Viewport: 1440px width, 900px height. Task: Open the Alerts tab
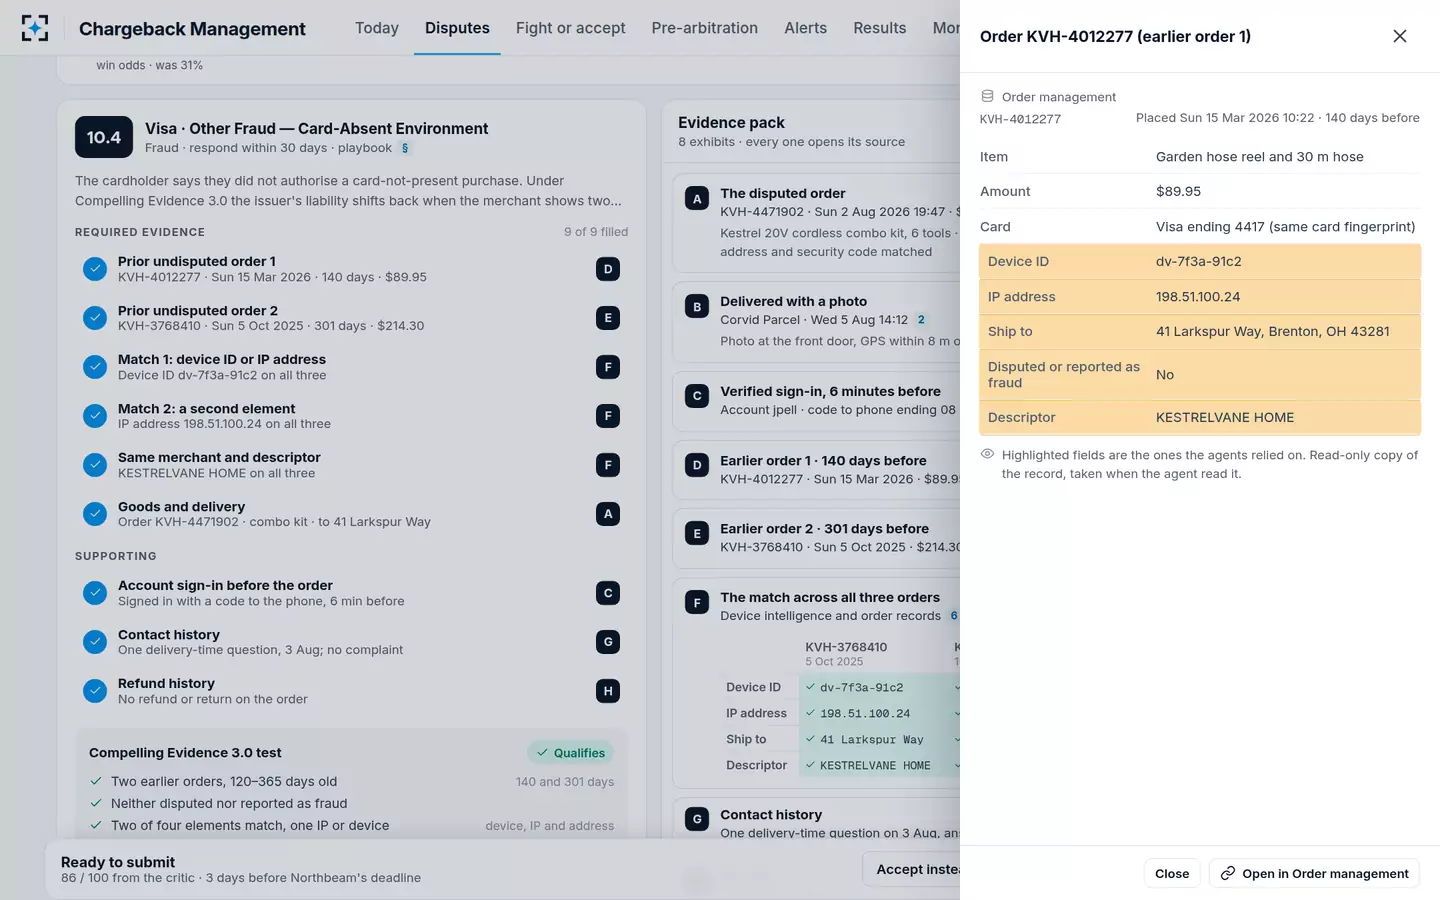tap(806, 28)
